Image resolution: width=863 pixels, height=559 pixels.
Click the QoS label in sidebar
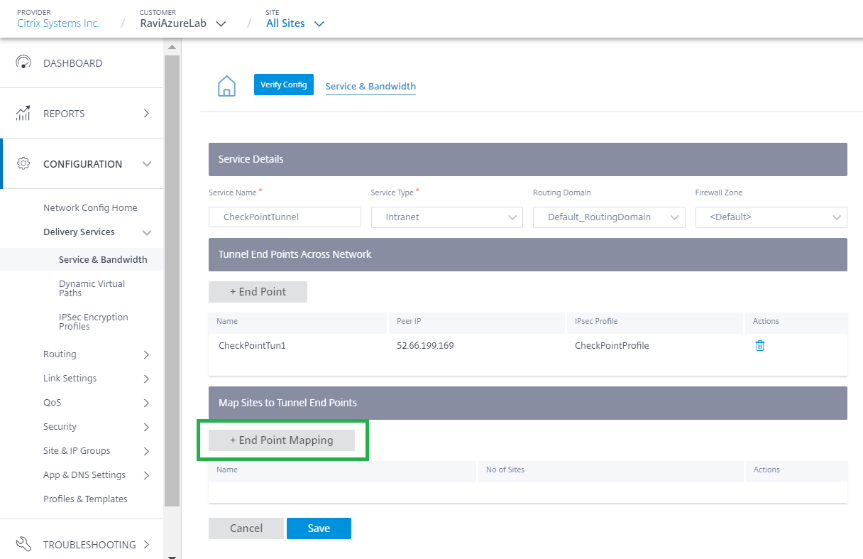click(x=52, y=402)
